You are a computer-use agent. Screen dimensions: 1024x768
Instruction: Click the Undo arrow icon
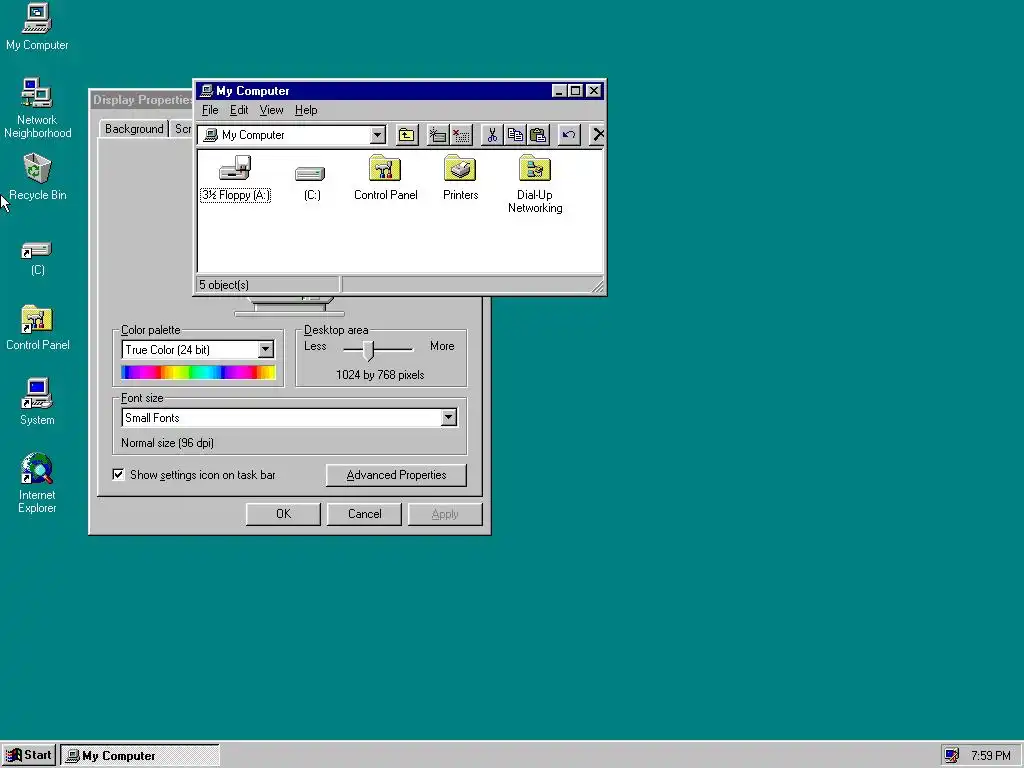[x=569, y=135]
